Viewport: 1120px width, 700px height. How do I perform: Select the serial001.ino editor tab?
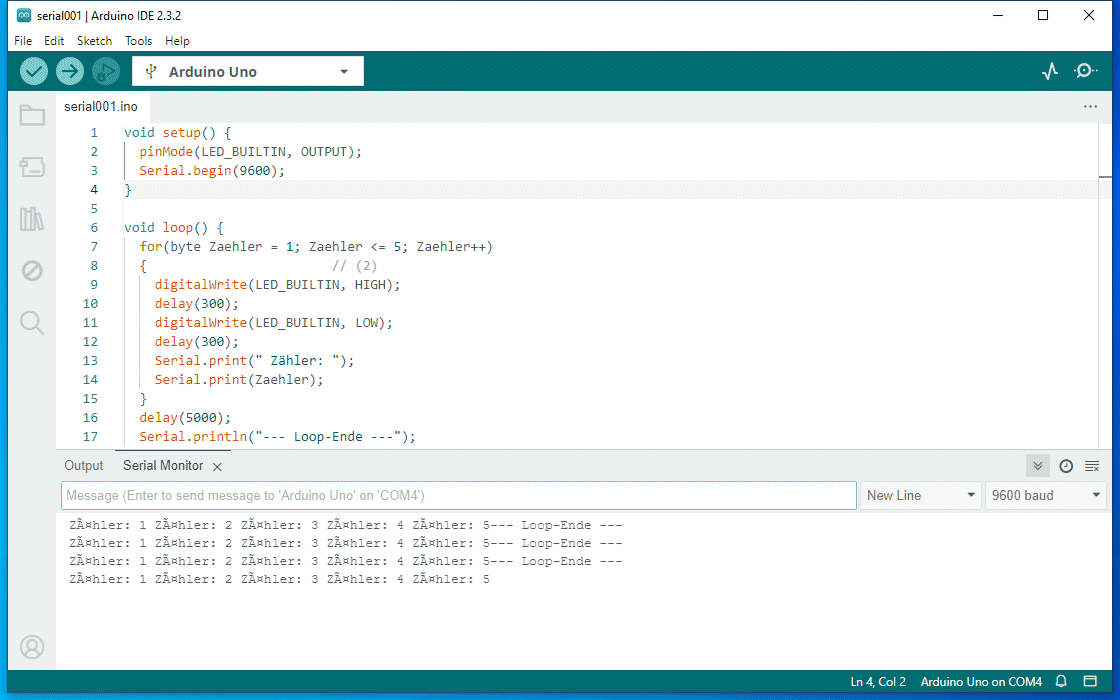(x=101, y=106)
